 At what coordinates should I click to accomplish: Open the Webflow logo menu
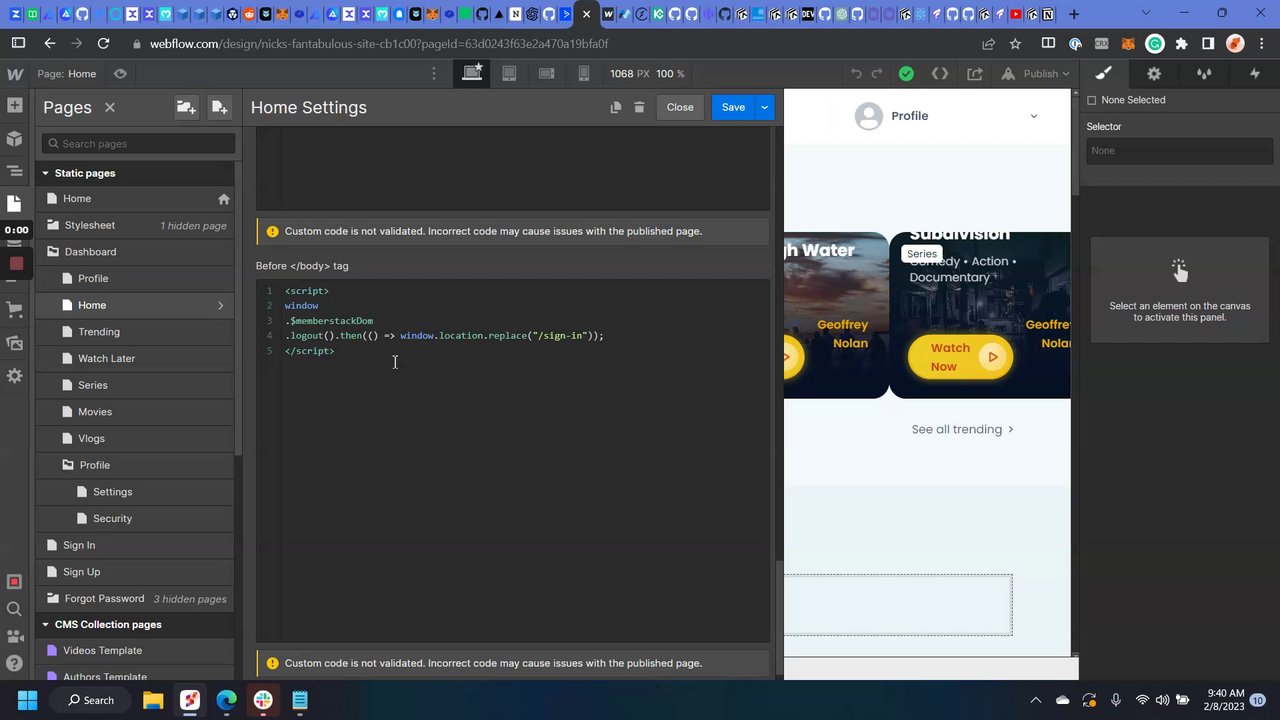click(15, 74)
